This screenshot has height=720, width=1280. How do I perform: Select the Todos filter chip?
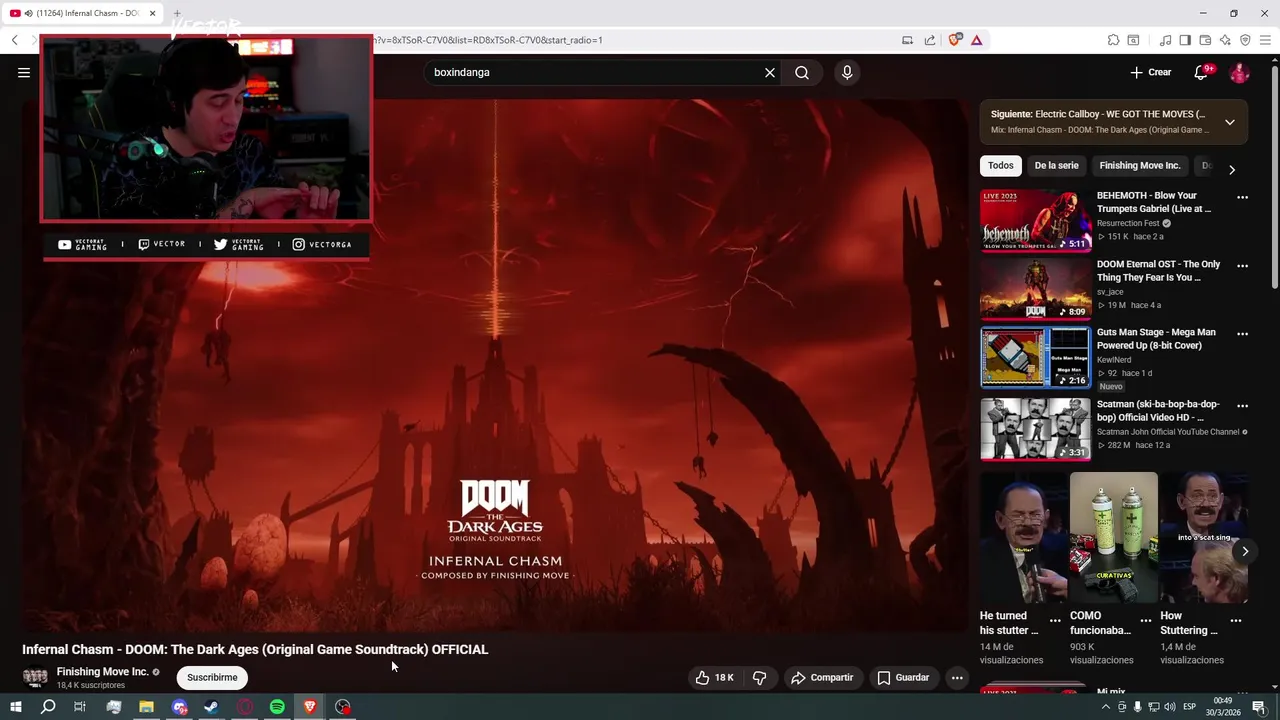(x=1000, y=165)
